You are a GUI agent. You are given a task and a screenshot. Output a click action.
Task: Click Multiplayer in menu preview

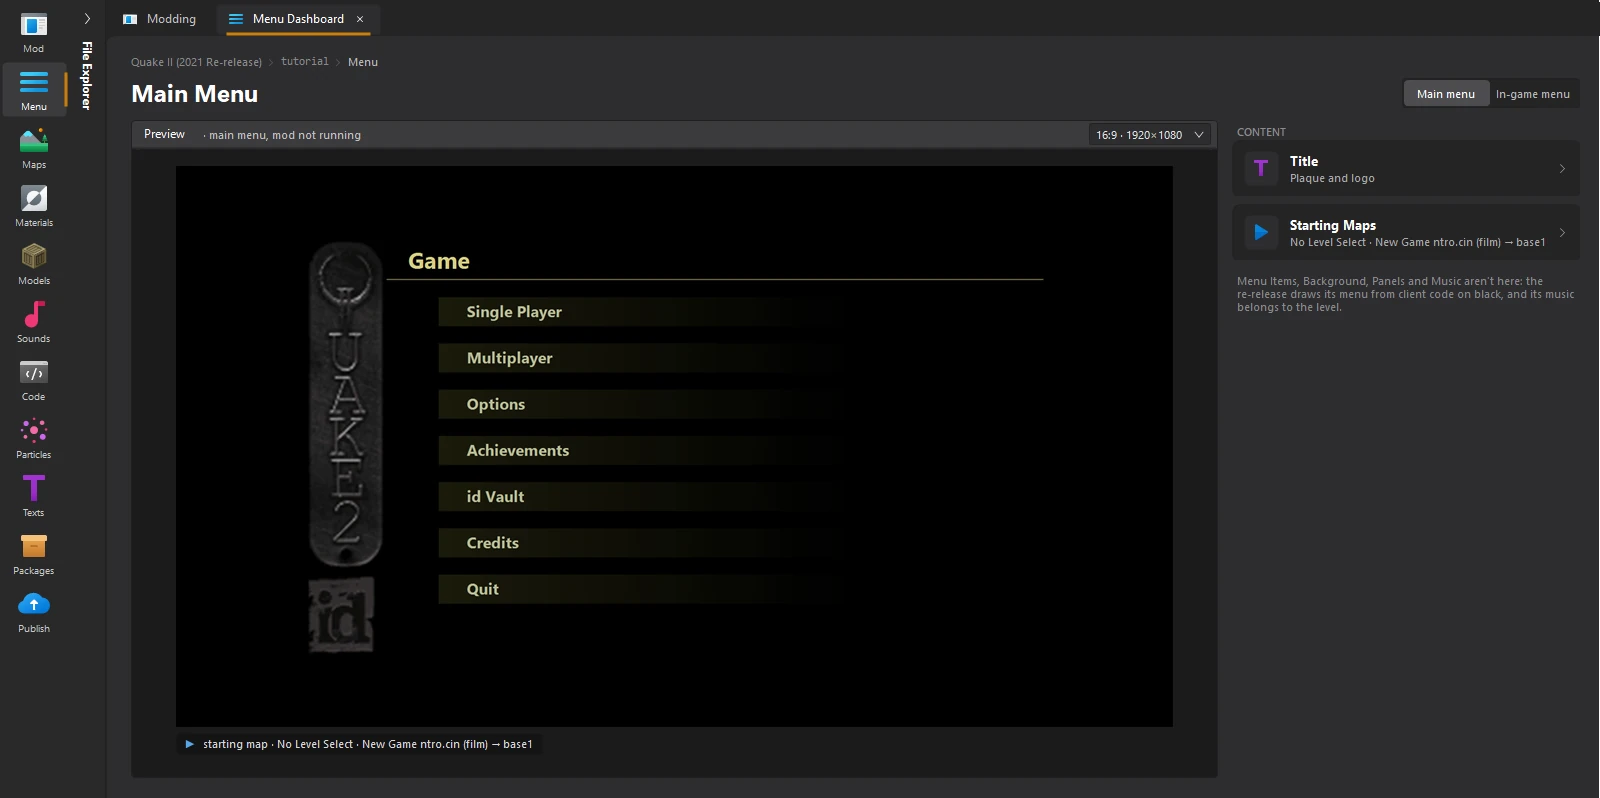510,358
